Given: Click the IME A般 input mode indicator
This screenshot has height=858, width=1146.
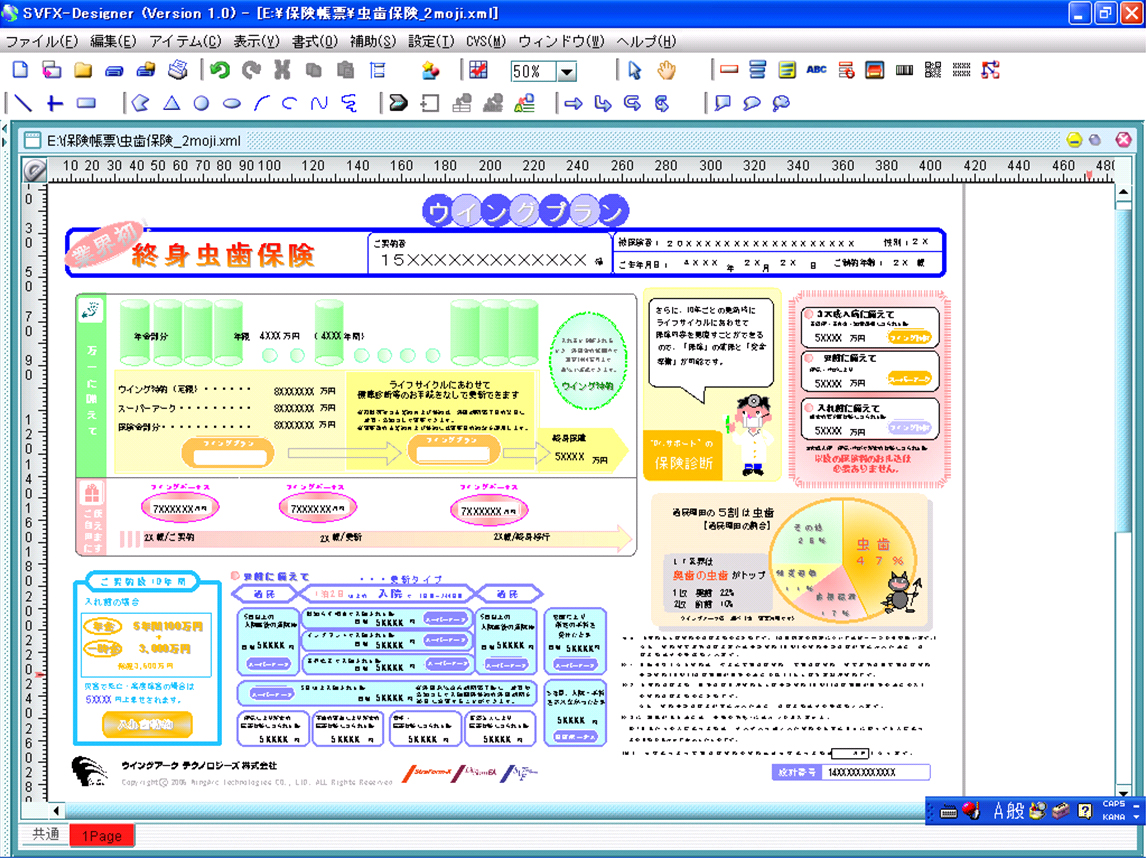Looking at the screenshot, I should pyautogui.click(x=1009, y=810).
